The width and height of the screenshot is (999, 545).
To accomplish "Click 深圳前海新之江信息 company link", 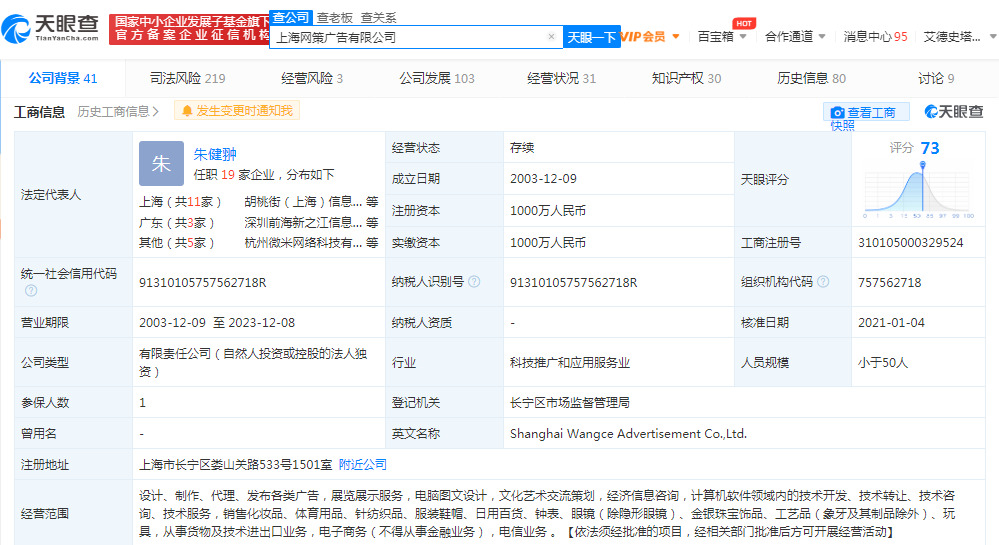I will 303,222.
